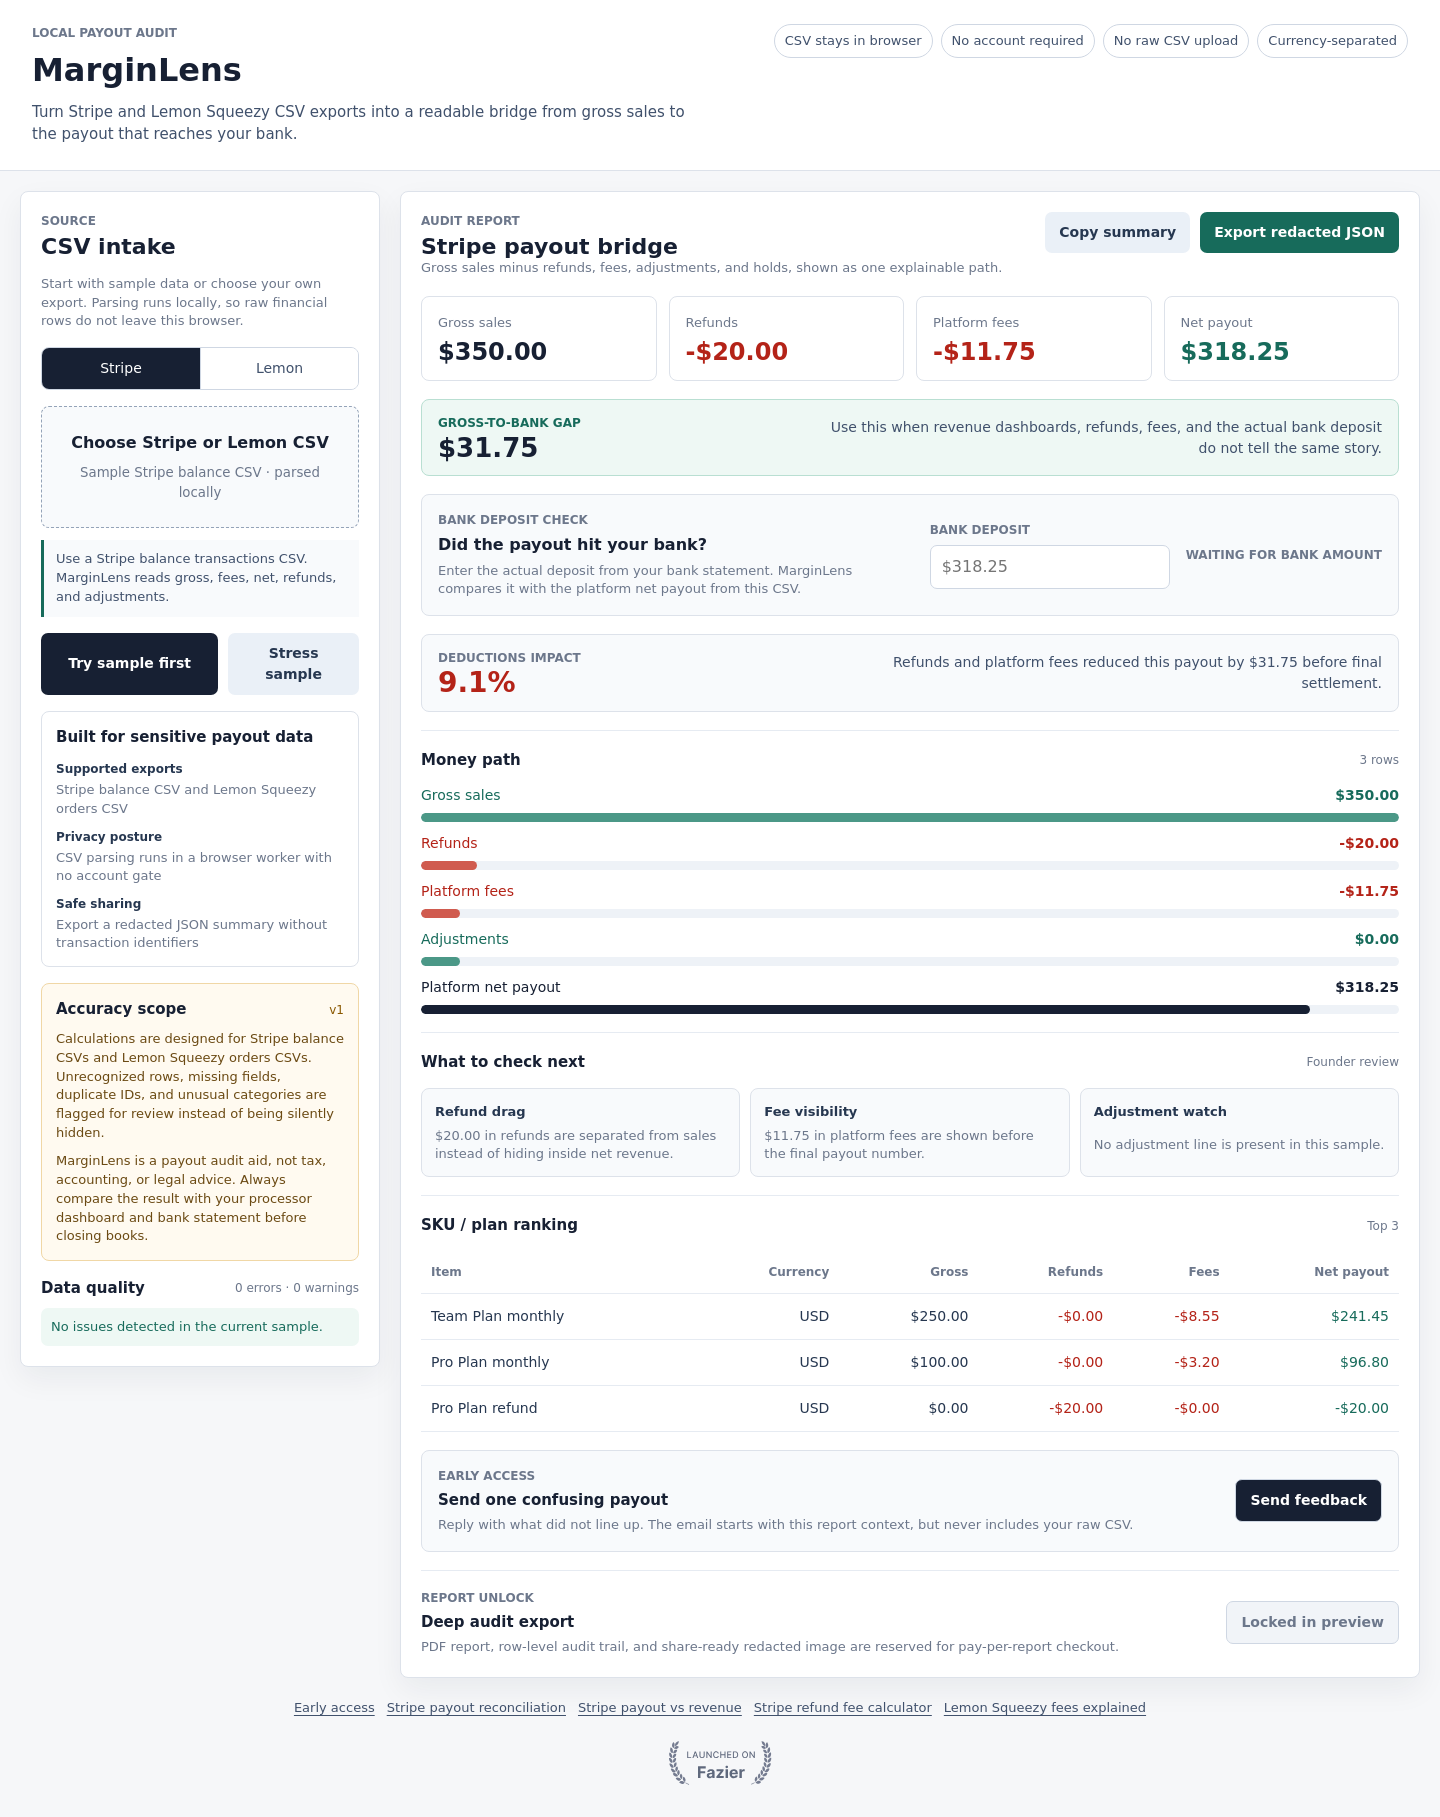Click the -$8.55 fees cell
1440x1817 pixels.
(x=1197, y=1316)
